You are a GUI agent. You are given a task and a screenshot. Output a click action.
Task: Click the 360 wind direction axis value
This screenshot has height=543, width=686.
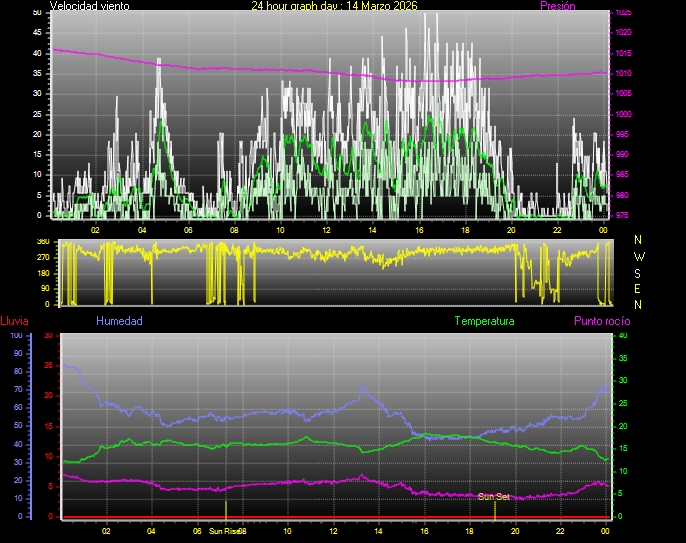[43, 242]
